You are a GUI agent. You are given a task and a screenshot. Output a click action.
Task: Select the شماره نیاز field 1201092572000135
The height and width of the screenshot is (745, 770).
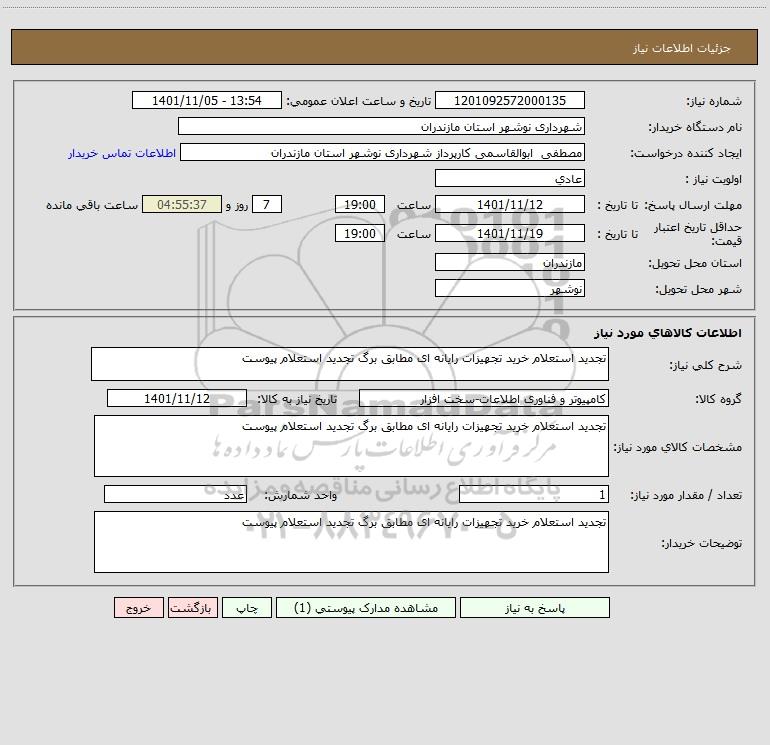coord(510,100)
